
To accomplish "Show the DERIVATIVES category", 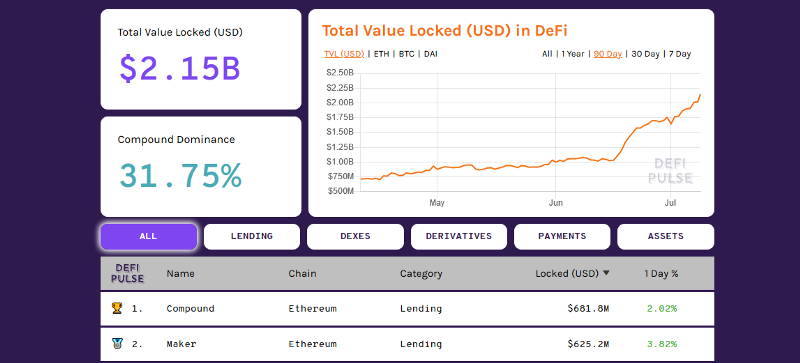I will (x=459, y=236).
